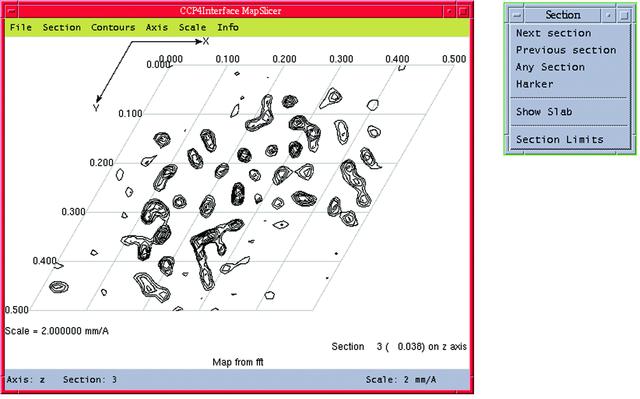This screenshot has width=640, height=399.
Task: Click the 0.100 Y-axis tick label
Action: point(130,114)
